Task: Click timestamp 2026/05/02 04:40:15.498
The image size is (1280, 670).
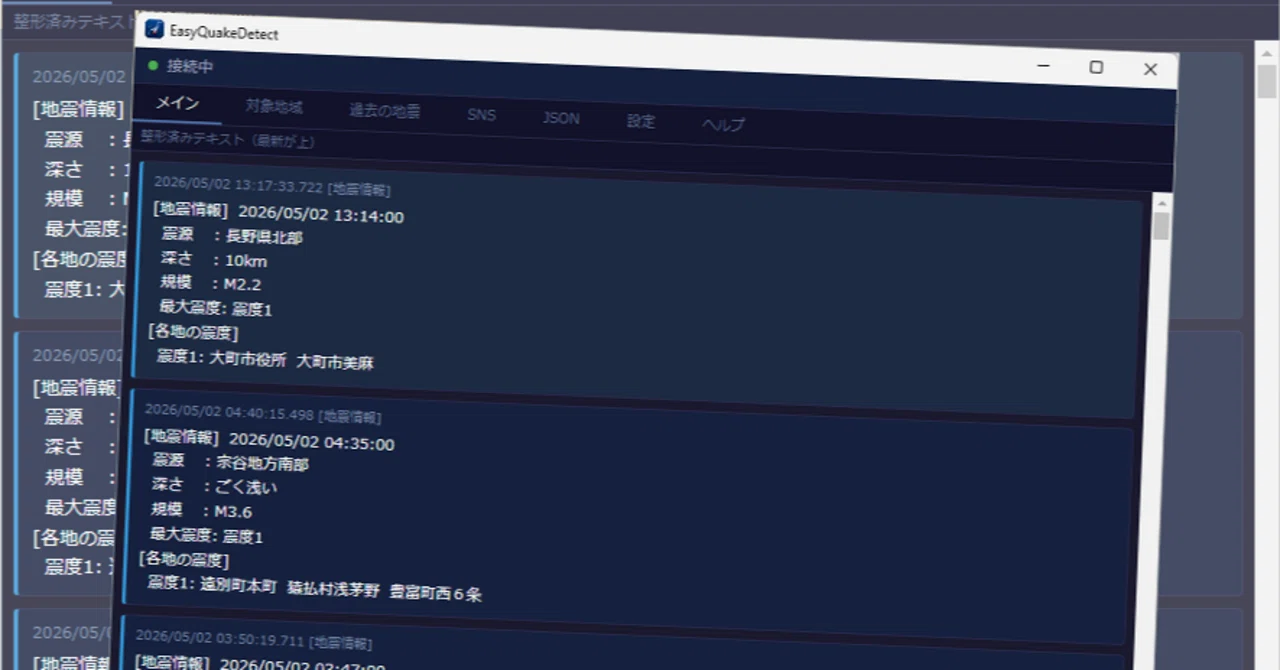Action: 229,411
